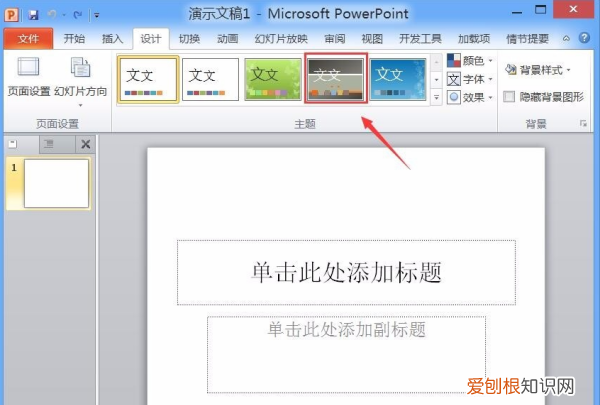Click the 单击此处添加标题 title placeholder
Image resolution: width=600 pixels, height=405 pixels.
tap(346, 273)
